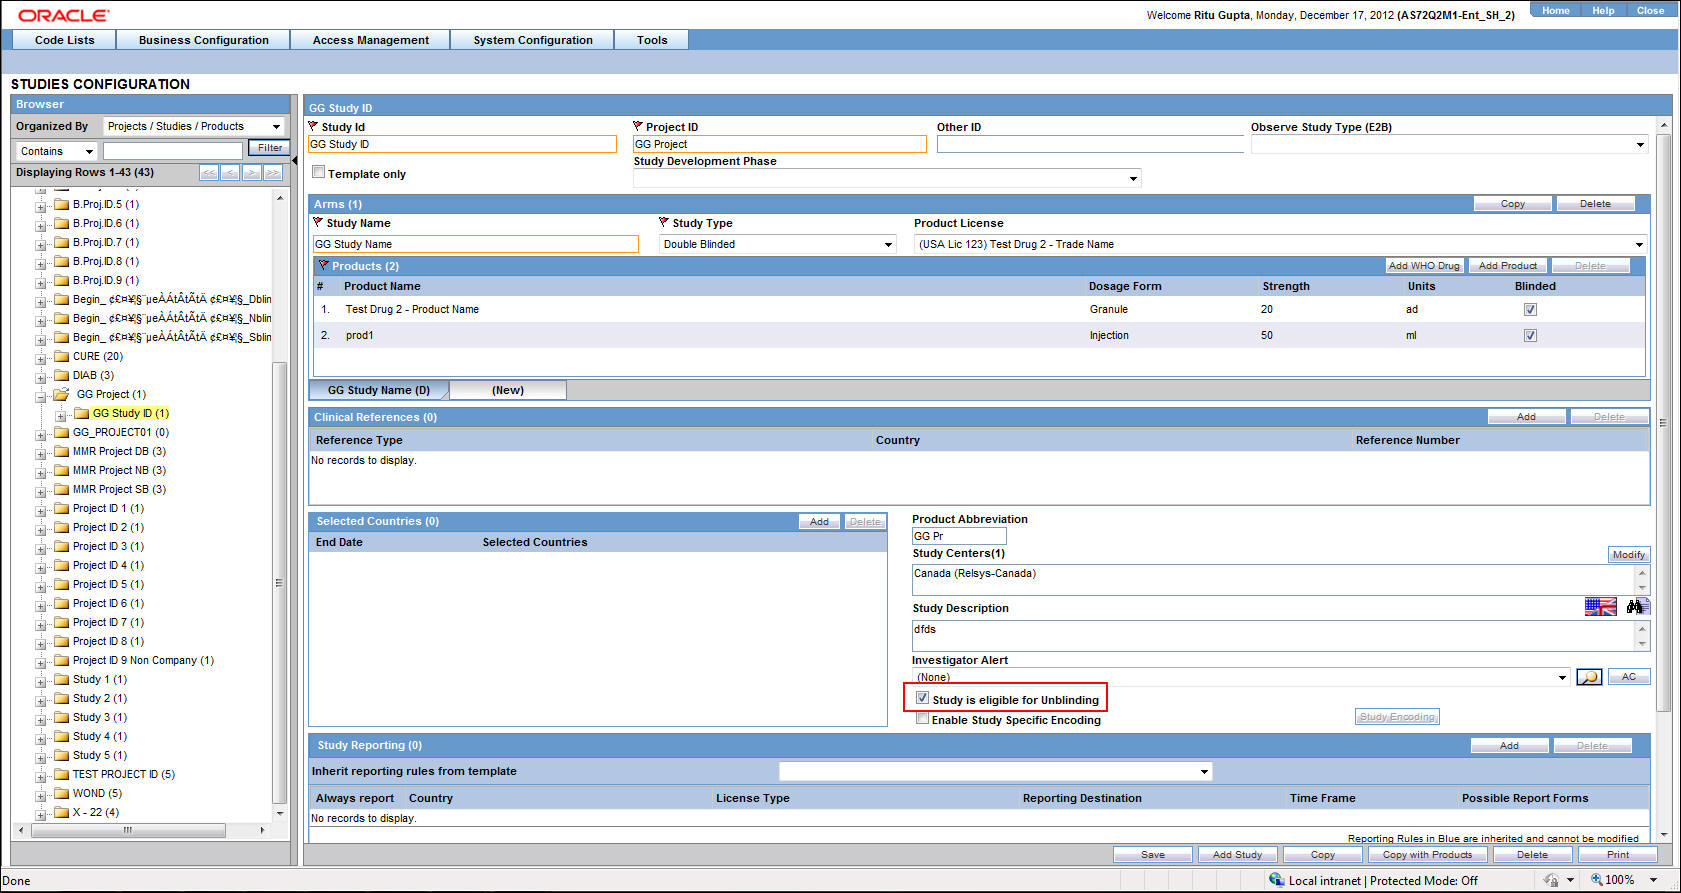The width and height of the screenshot is (1681, 893).
Task: Click the Save button
Action: pos(1153,855)
